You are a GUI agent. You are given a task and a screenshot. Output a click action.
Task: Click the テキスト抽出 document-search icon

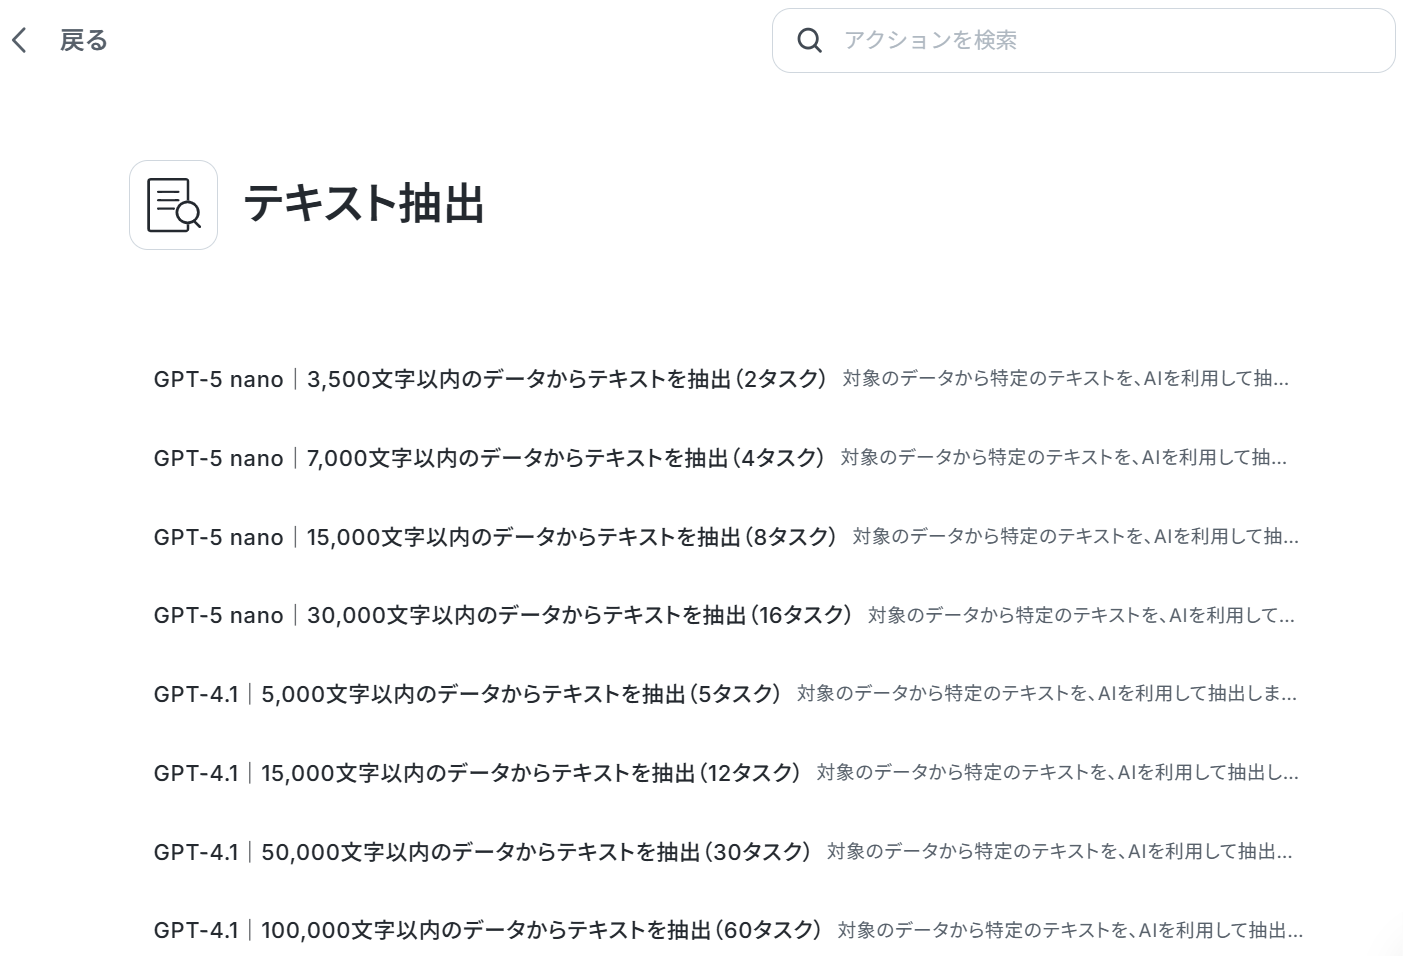coord(173,204)
